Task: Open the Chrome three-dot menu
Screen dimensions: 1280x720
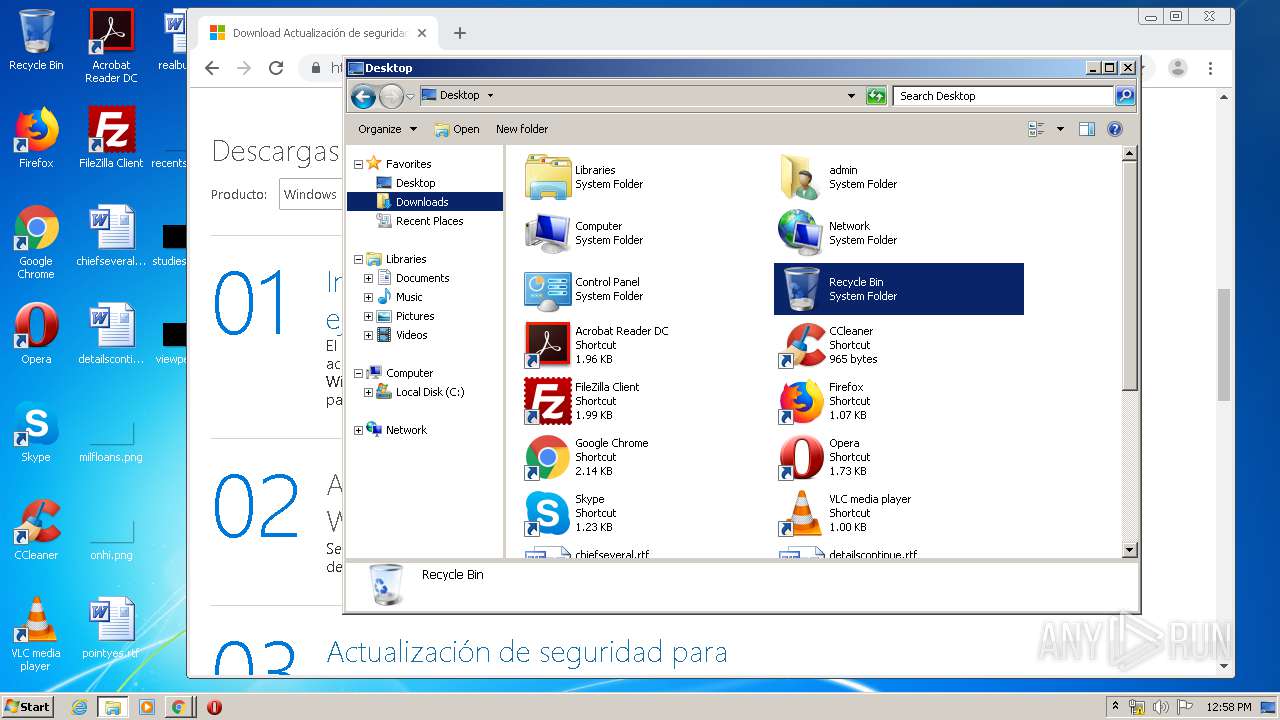Action: 1210,68
